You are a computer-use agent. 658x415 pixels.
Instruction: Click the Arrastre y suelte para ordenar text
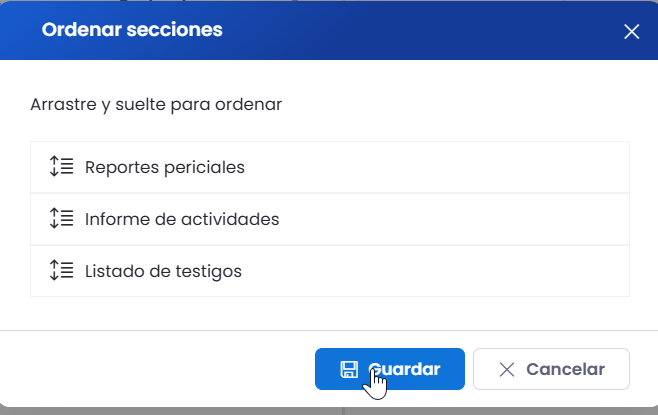(156, 104)
